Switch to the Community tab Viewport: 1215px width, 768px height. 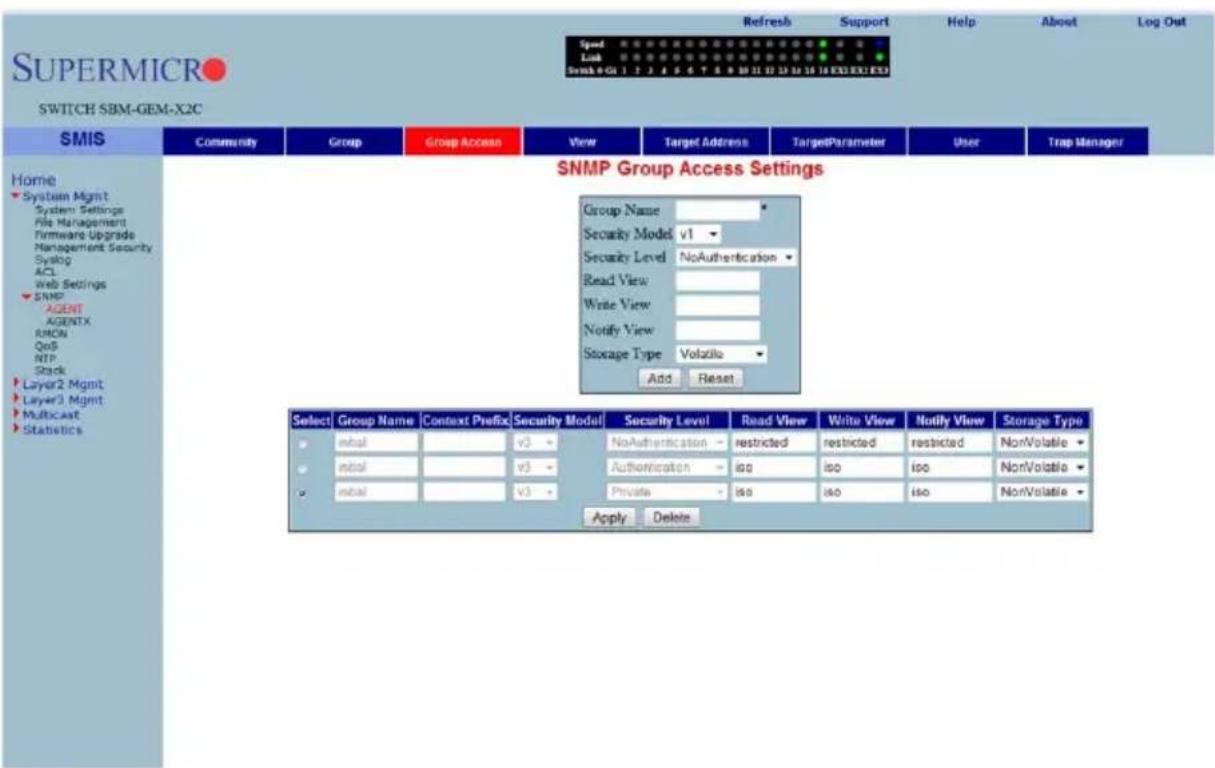(x=224, y=143)
